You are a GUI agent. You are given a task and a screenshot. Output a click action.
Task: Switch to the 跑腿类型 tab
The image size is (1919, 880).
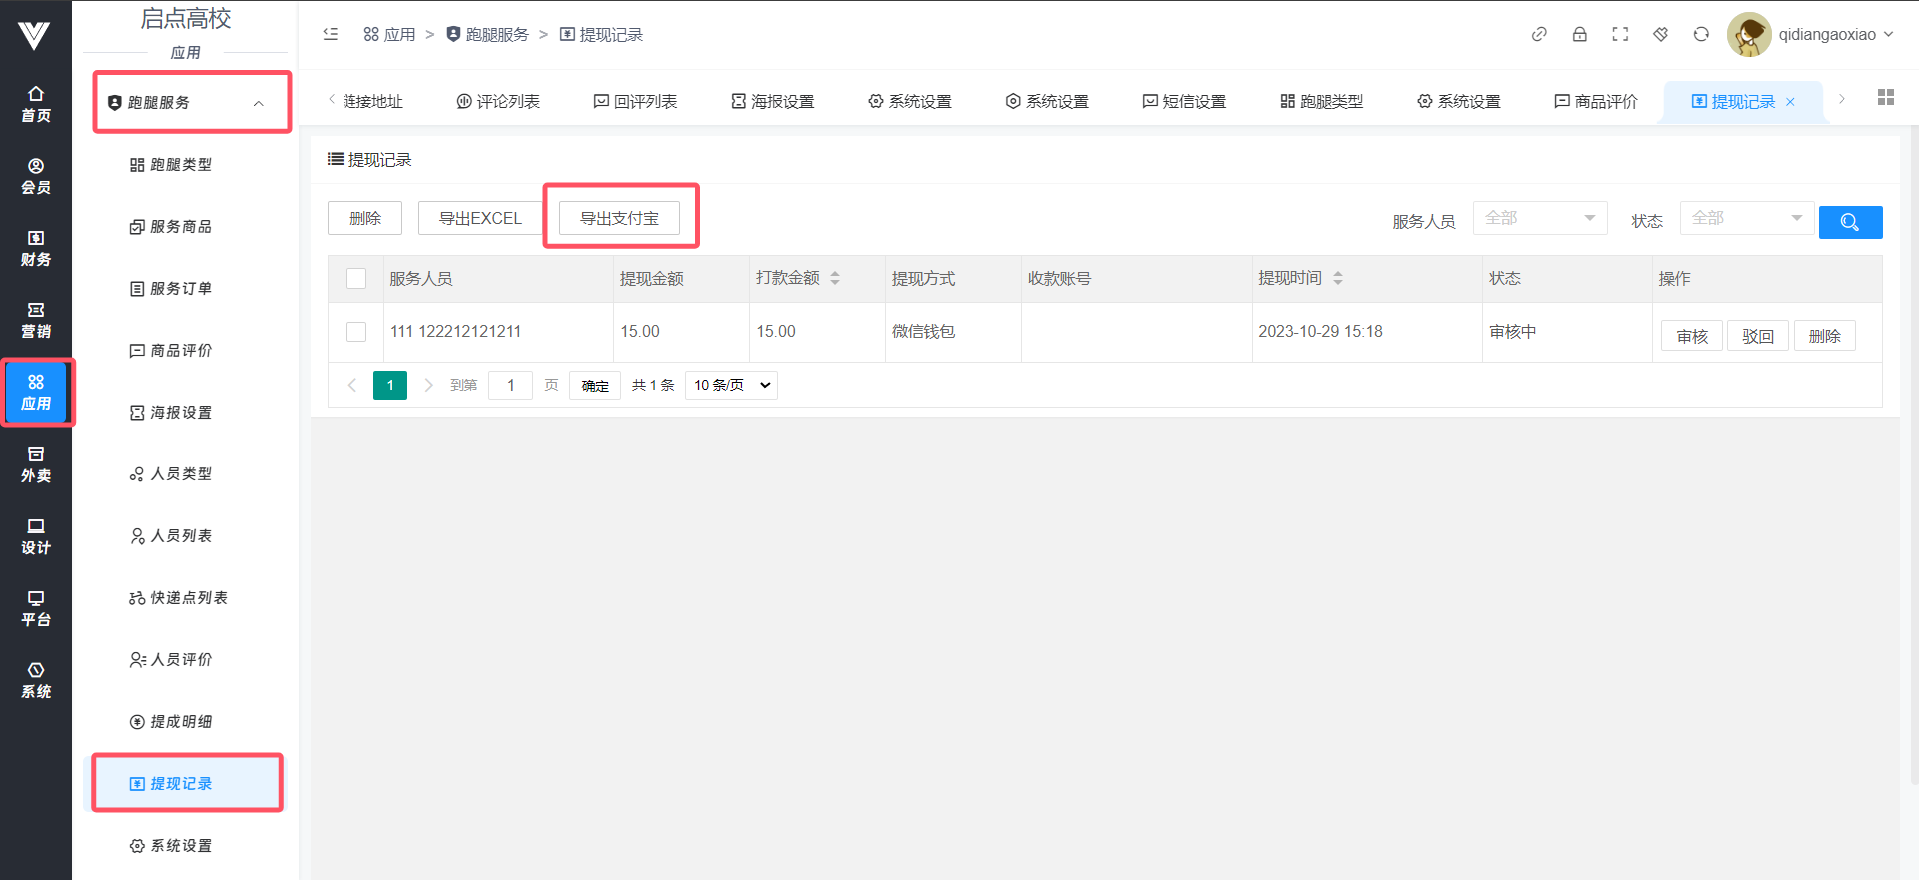click(x=1321, y=102)
